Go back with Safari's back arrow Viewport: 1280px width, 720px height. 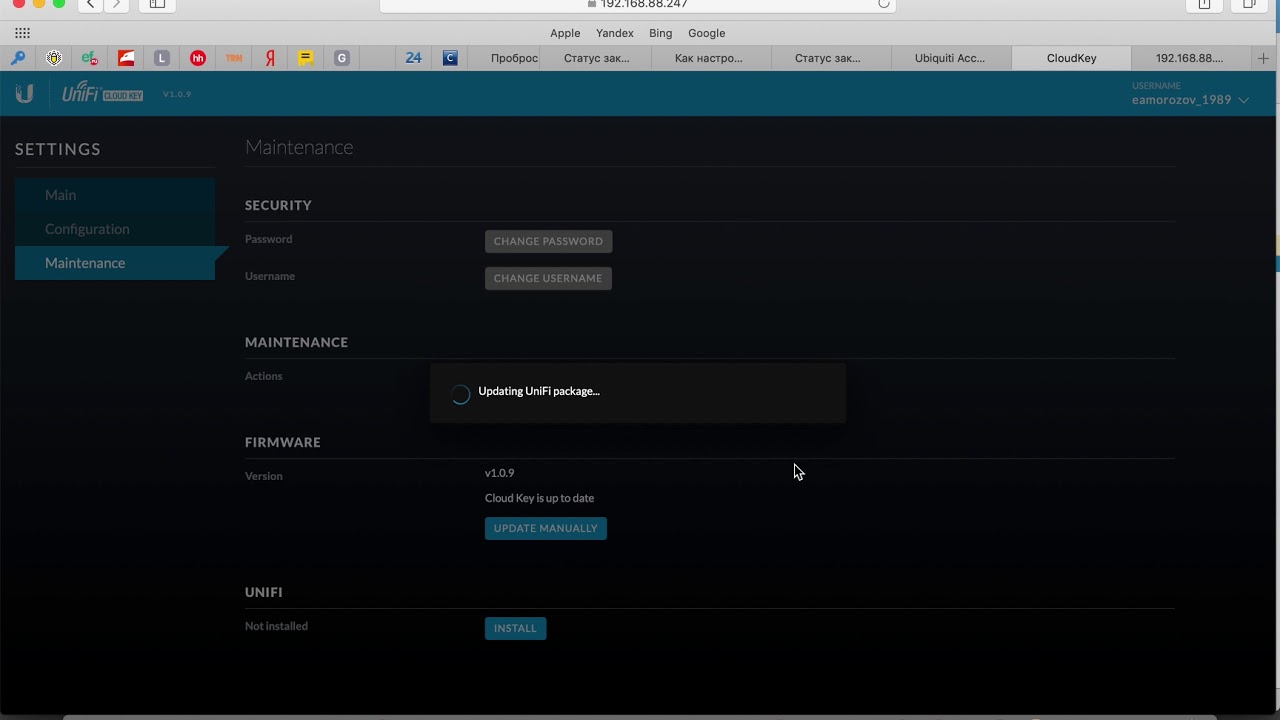point(90,4)
